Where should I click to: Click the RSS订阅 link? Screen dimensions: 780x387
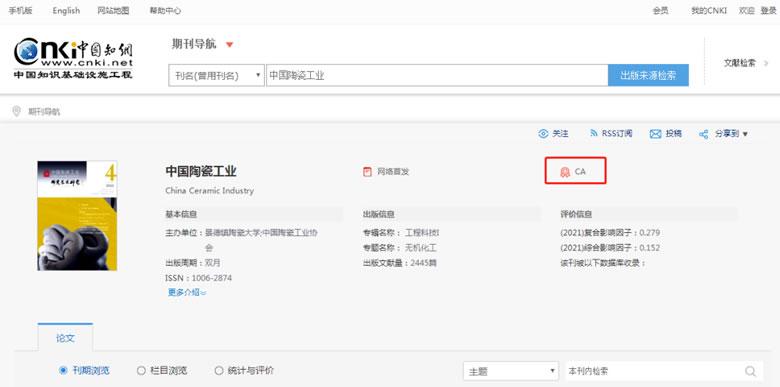(x=617, y=134)
